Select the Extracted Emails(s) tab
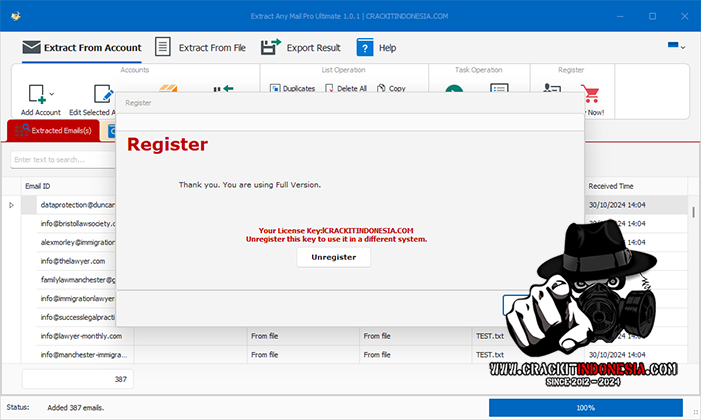The height and width of the screenshot is (420, 701). (x=54, y=131)
